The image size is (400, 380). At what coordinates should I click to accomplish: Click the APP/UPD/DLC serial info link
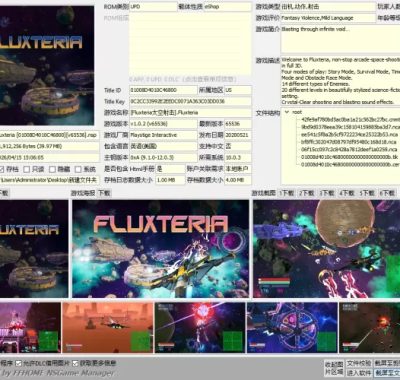(x=183, y=79)
